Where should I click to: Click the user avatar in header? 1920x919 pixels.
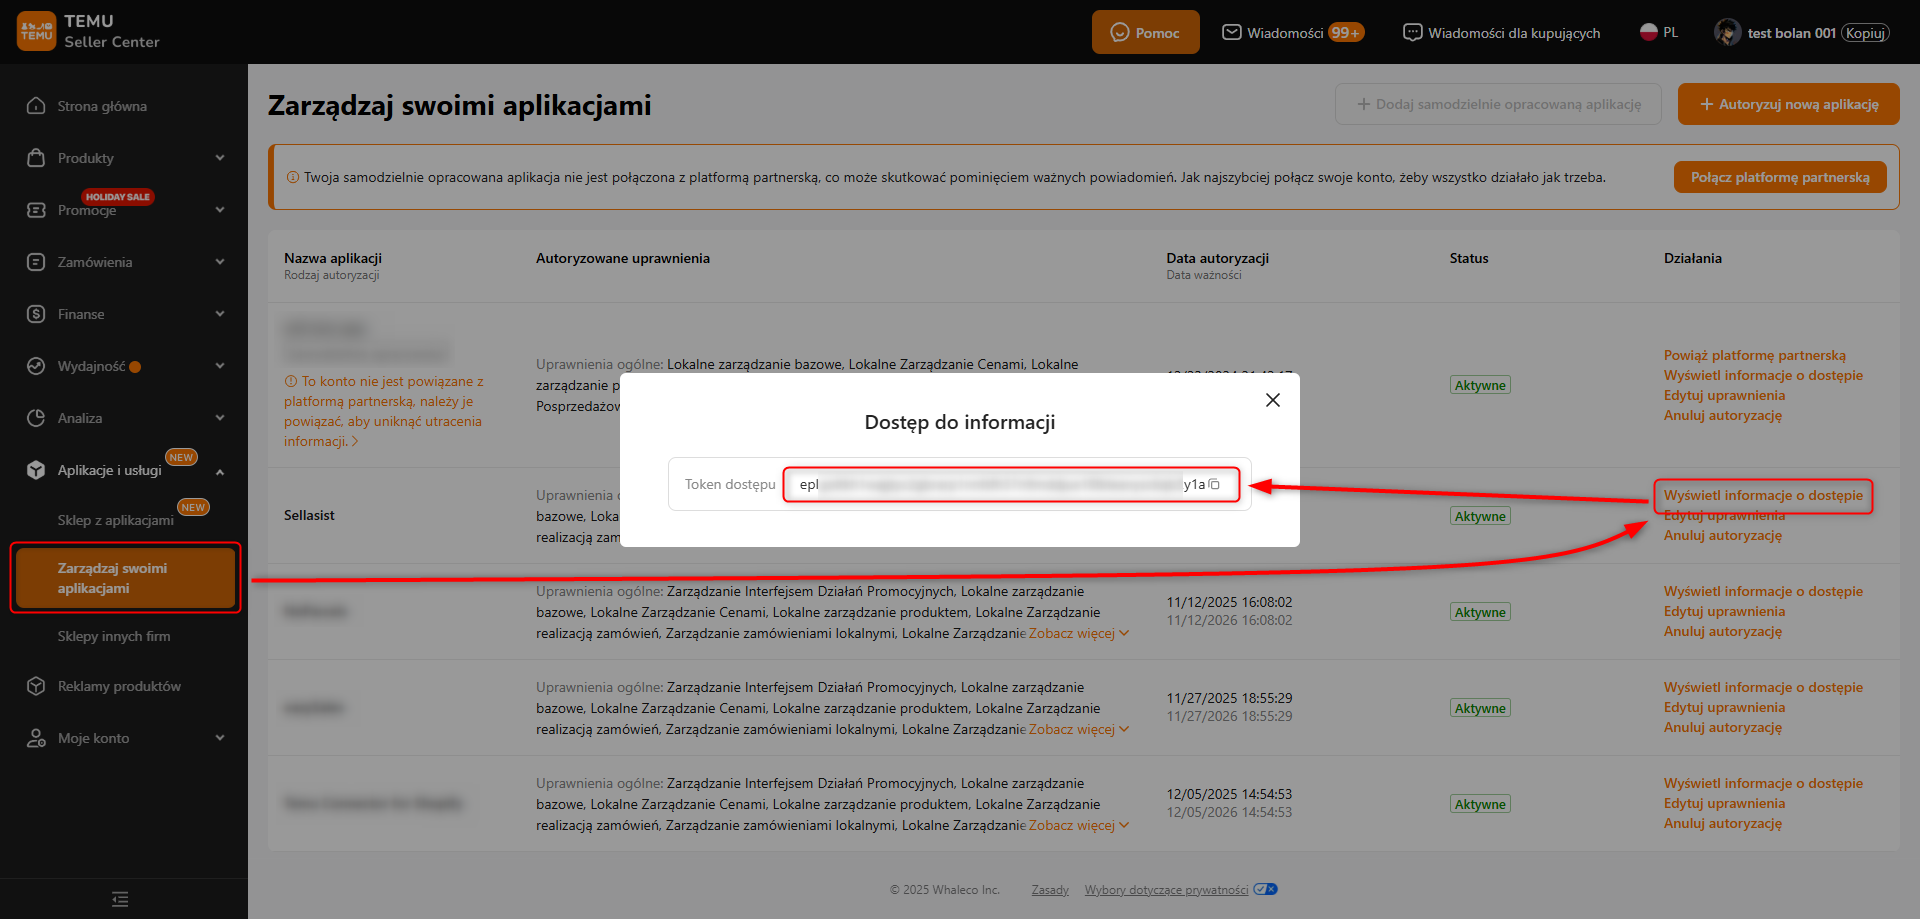(1726, 33)
